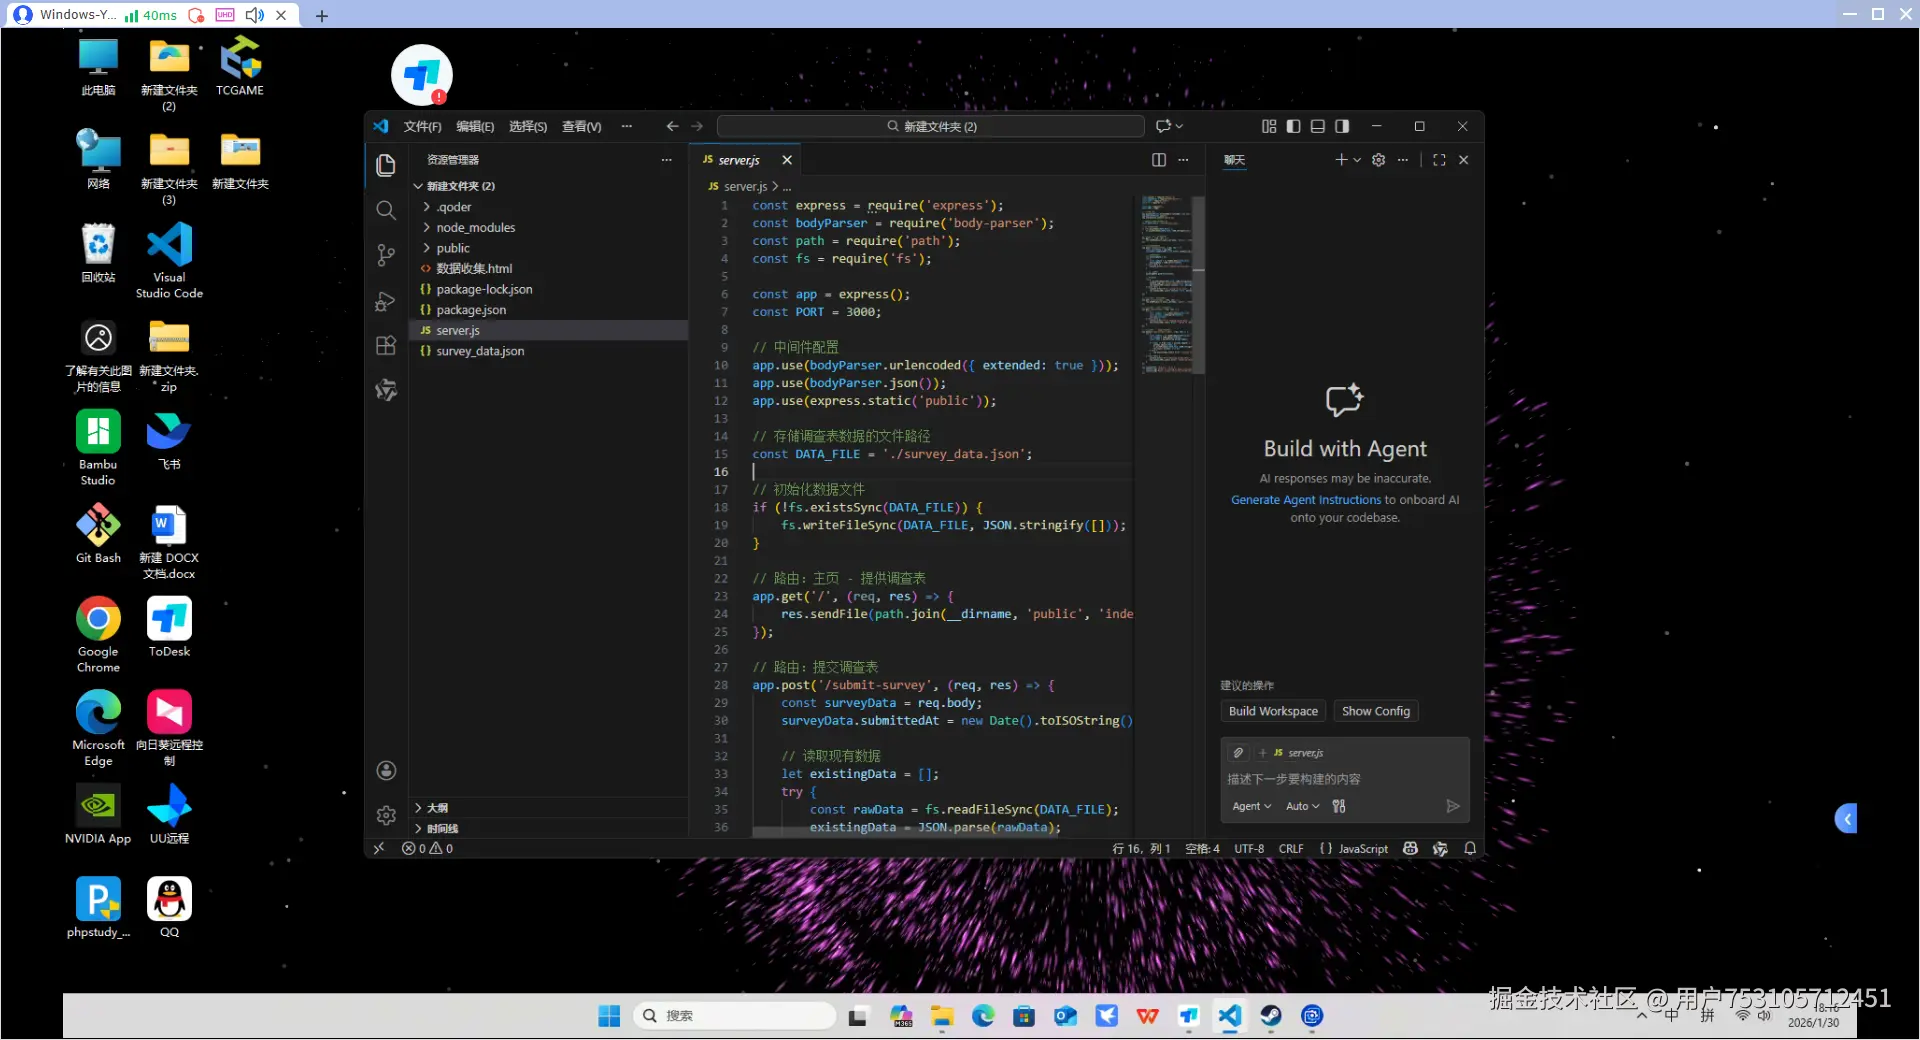The image size is (1920, 1040).
Task: Toggle the primary side bar layout button
Action: pyautogui.click(x=1293, y=126)
